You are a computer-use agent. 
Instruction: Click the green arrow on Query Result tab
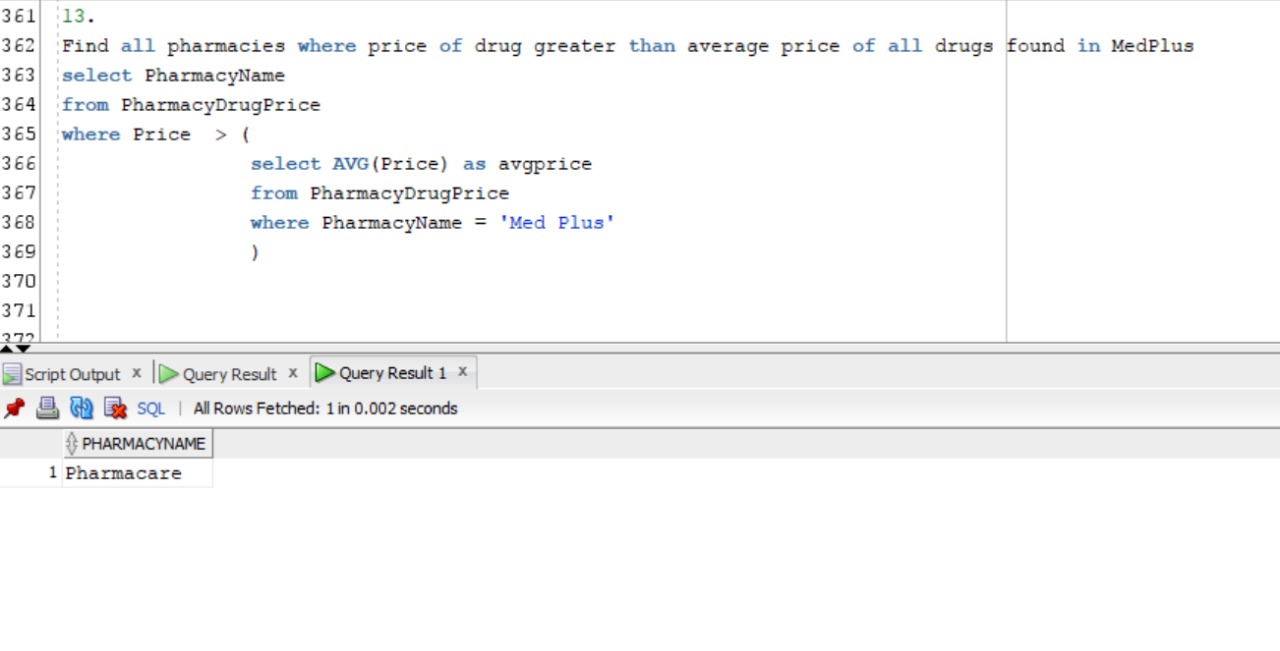[x=167, y=373]
